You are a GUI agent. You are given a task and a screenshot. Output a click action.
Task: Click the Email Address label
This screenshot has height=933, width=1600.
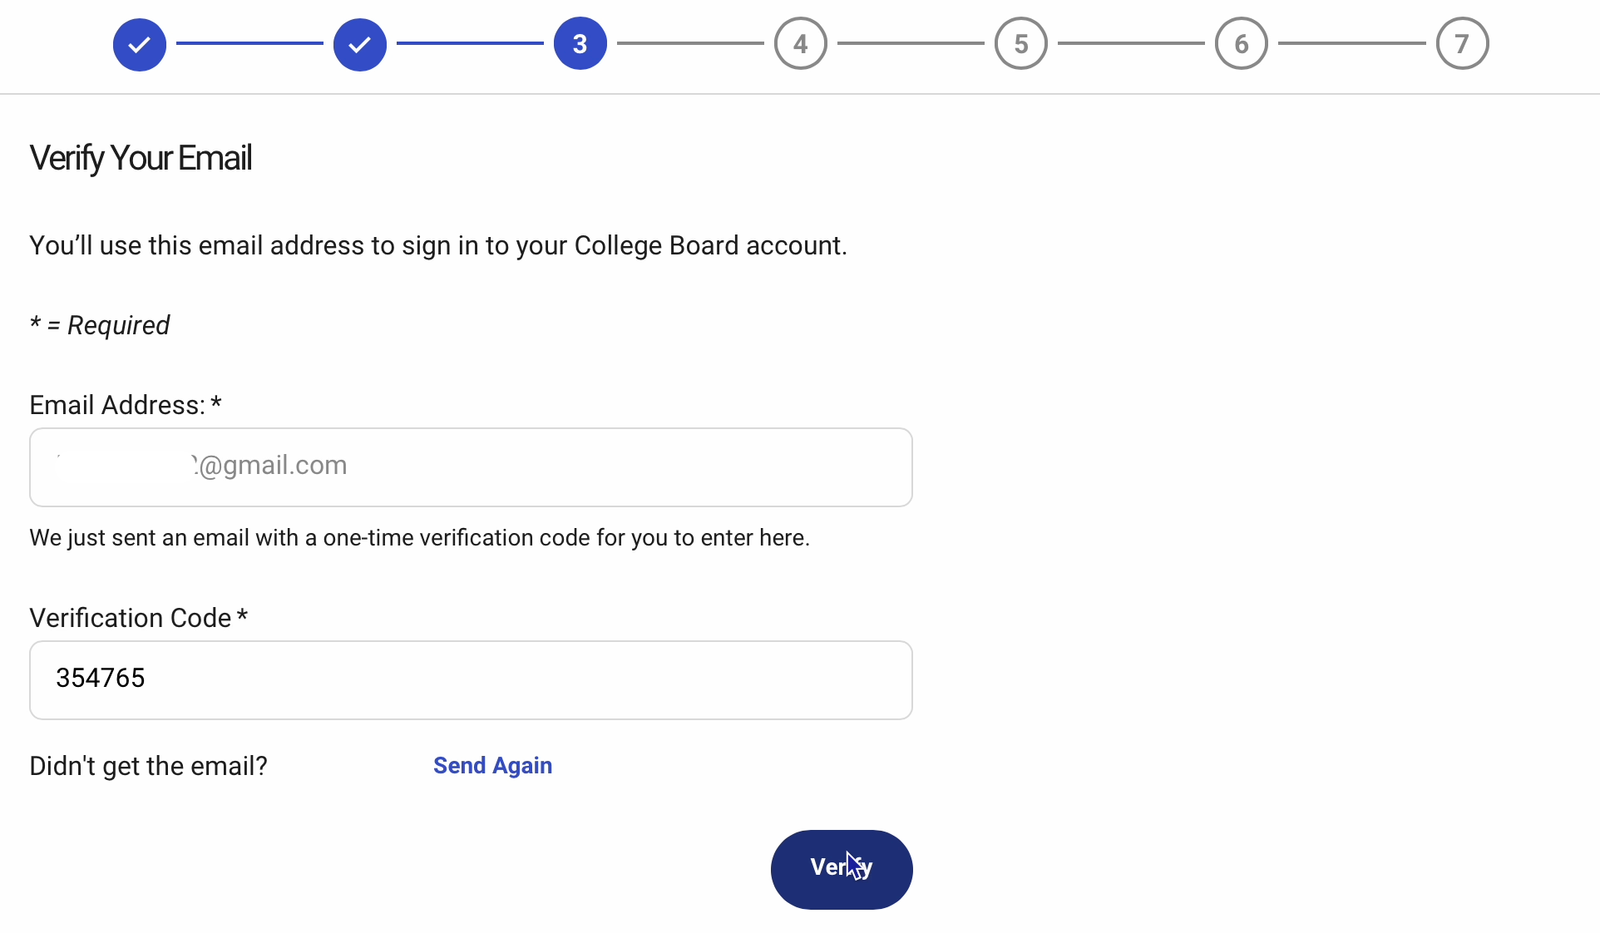117,405
